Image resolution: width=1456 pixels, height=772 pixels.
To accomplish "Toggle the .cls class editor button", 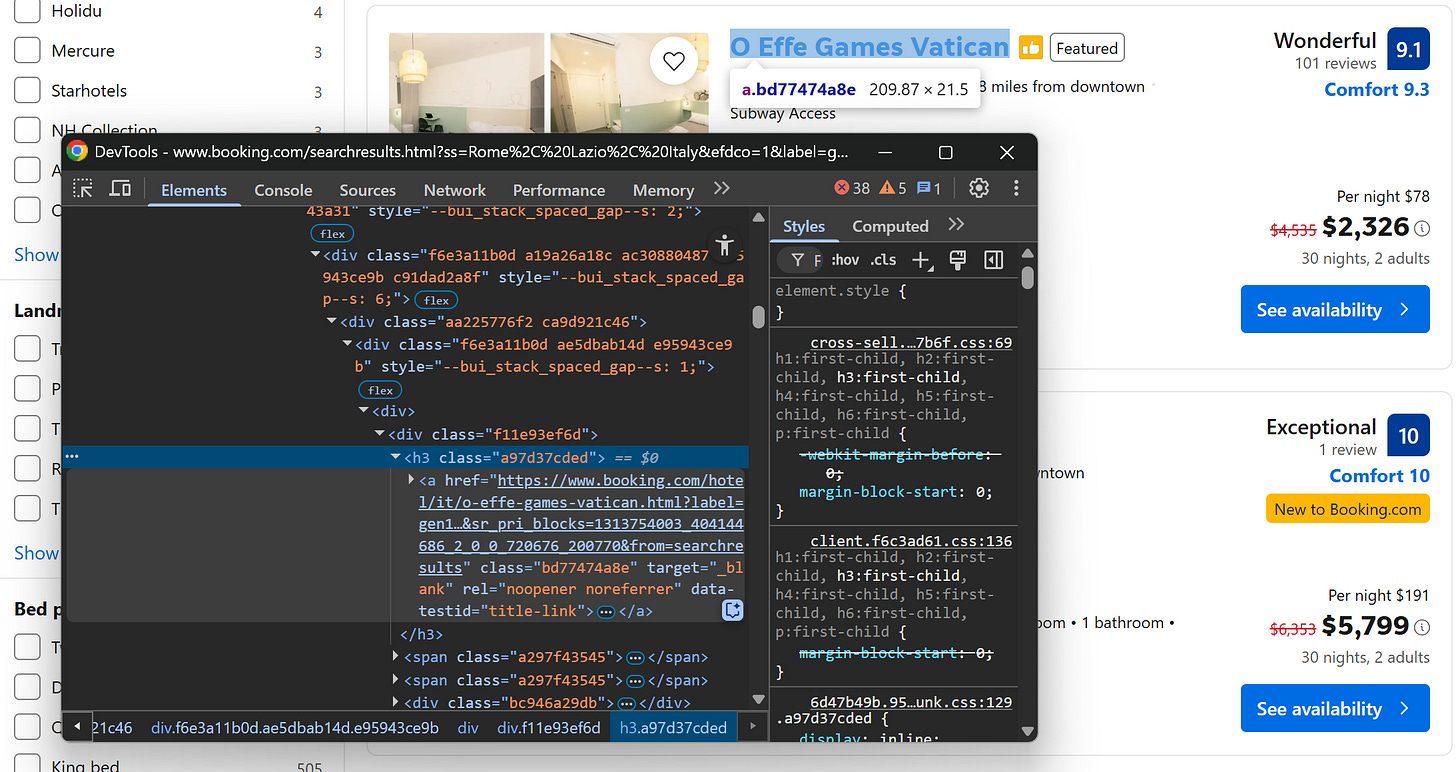I will pyautogui.click(x=883, y=260).
